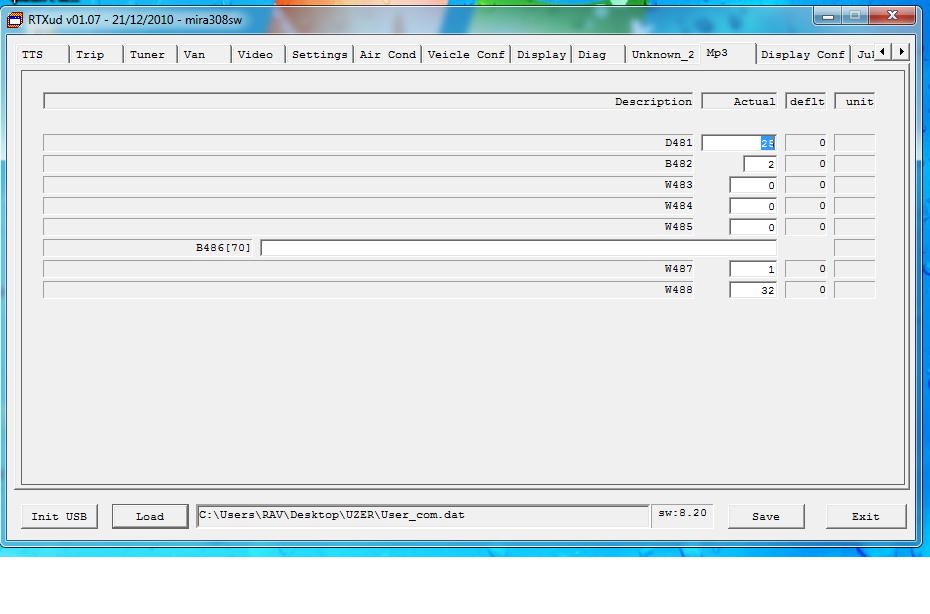Focus the W488 actual value field
Screen dimensions: 930x614
coord(752,290)
